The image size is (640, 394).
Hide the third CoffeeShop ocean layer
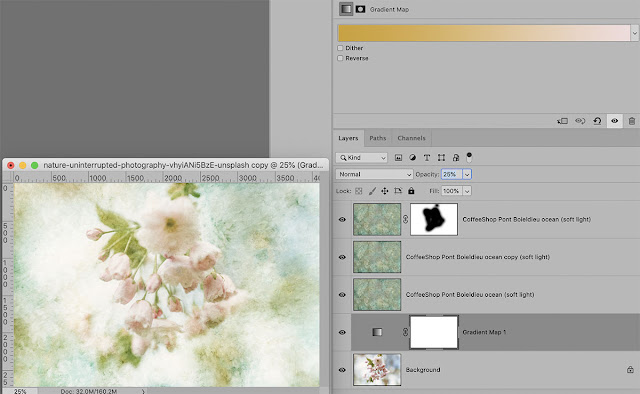[342, 295]
